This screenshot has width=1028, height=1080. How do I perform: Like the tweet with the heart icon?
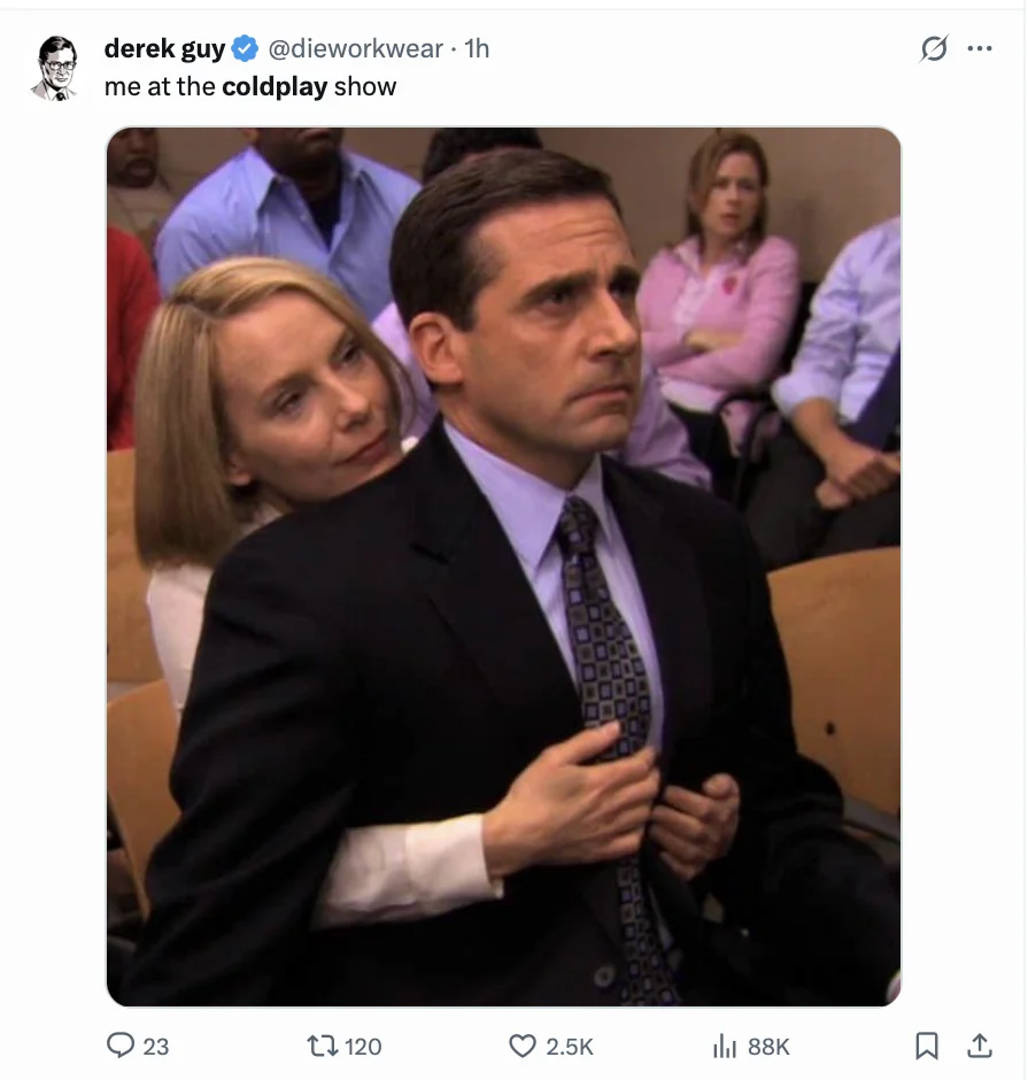point(523,1046)
